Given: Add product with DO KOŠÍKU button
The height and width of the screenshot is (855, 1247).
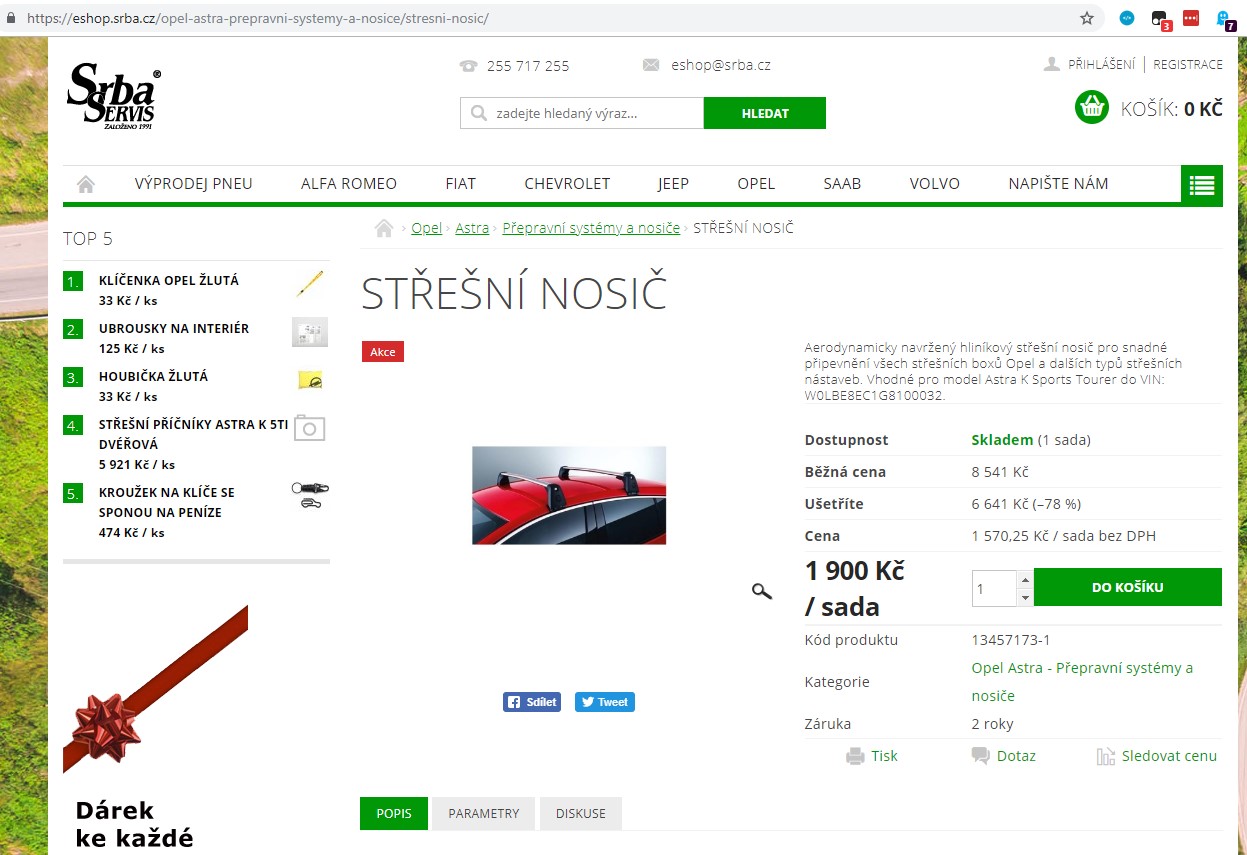Looking at the screenshot, I should coord(1128,587).
